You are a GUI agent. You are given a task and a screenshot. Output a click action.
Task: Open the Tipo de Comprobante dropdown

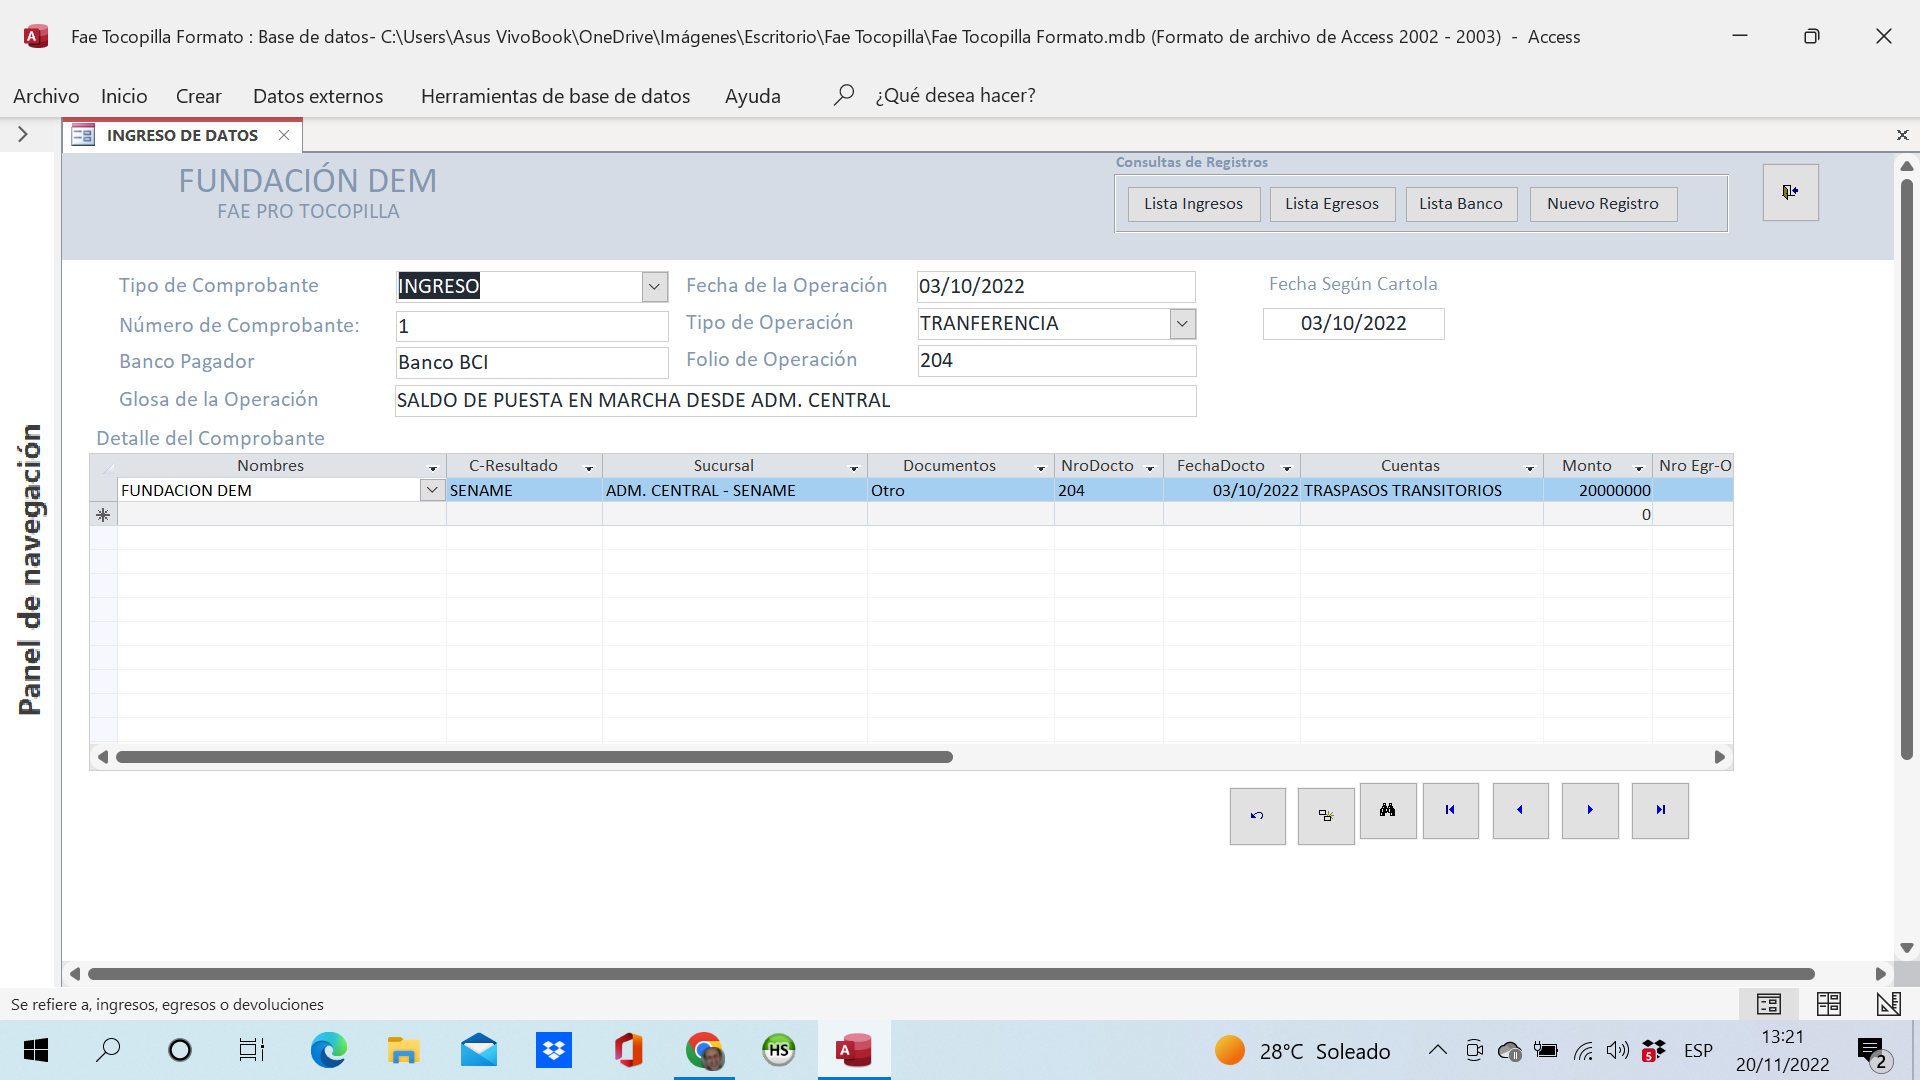(x=653, y=286)
